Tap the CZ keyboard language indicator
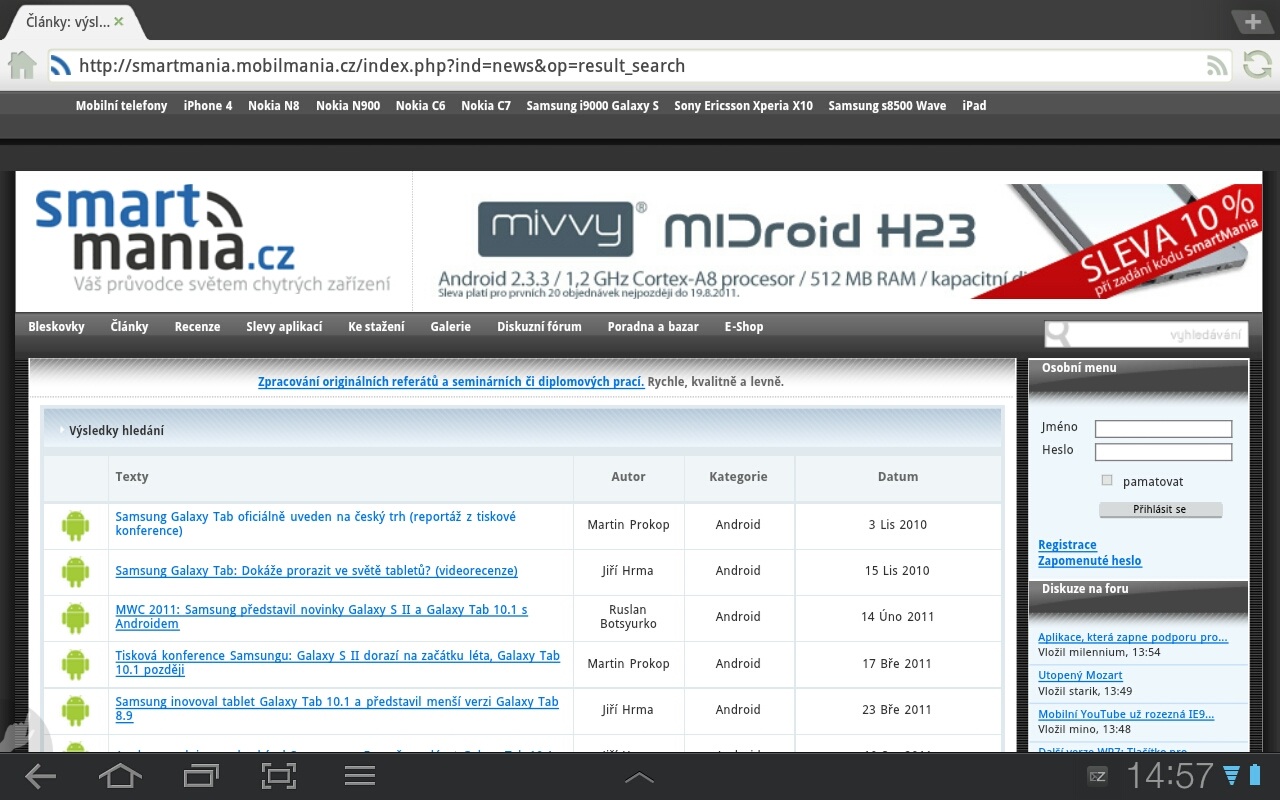Screen dimensions: 1280x800 [1097, 776]
